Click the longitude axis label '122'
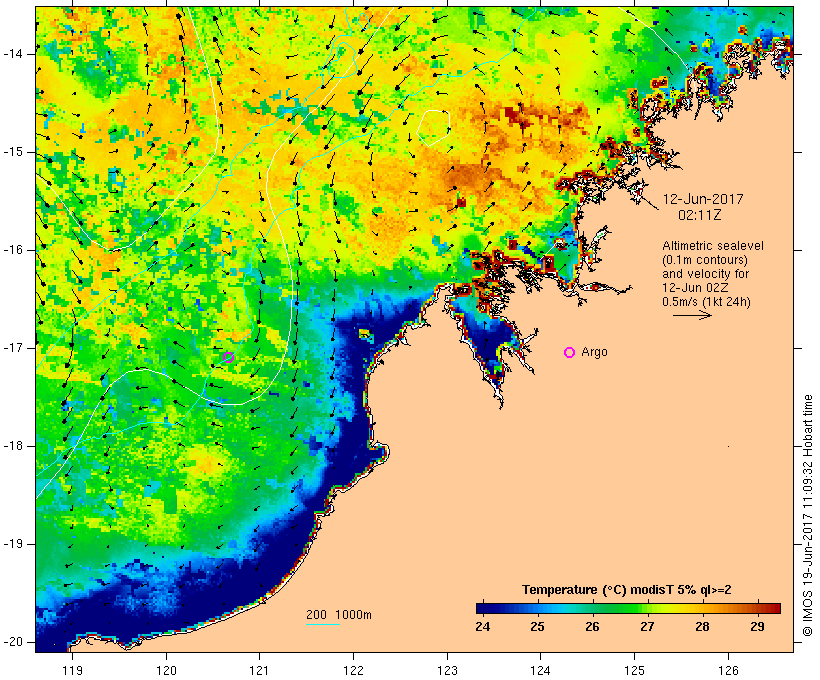 (354, 671)
